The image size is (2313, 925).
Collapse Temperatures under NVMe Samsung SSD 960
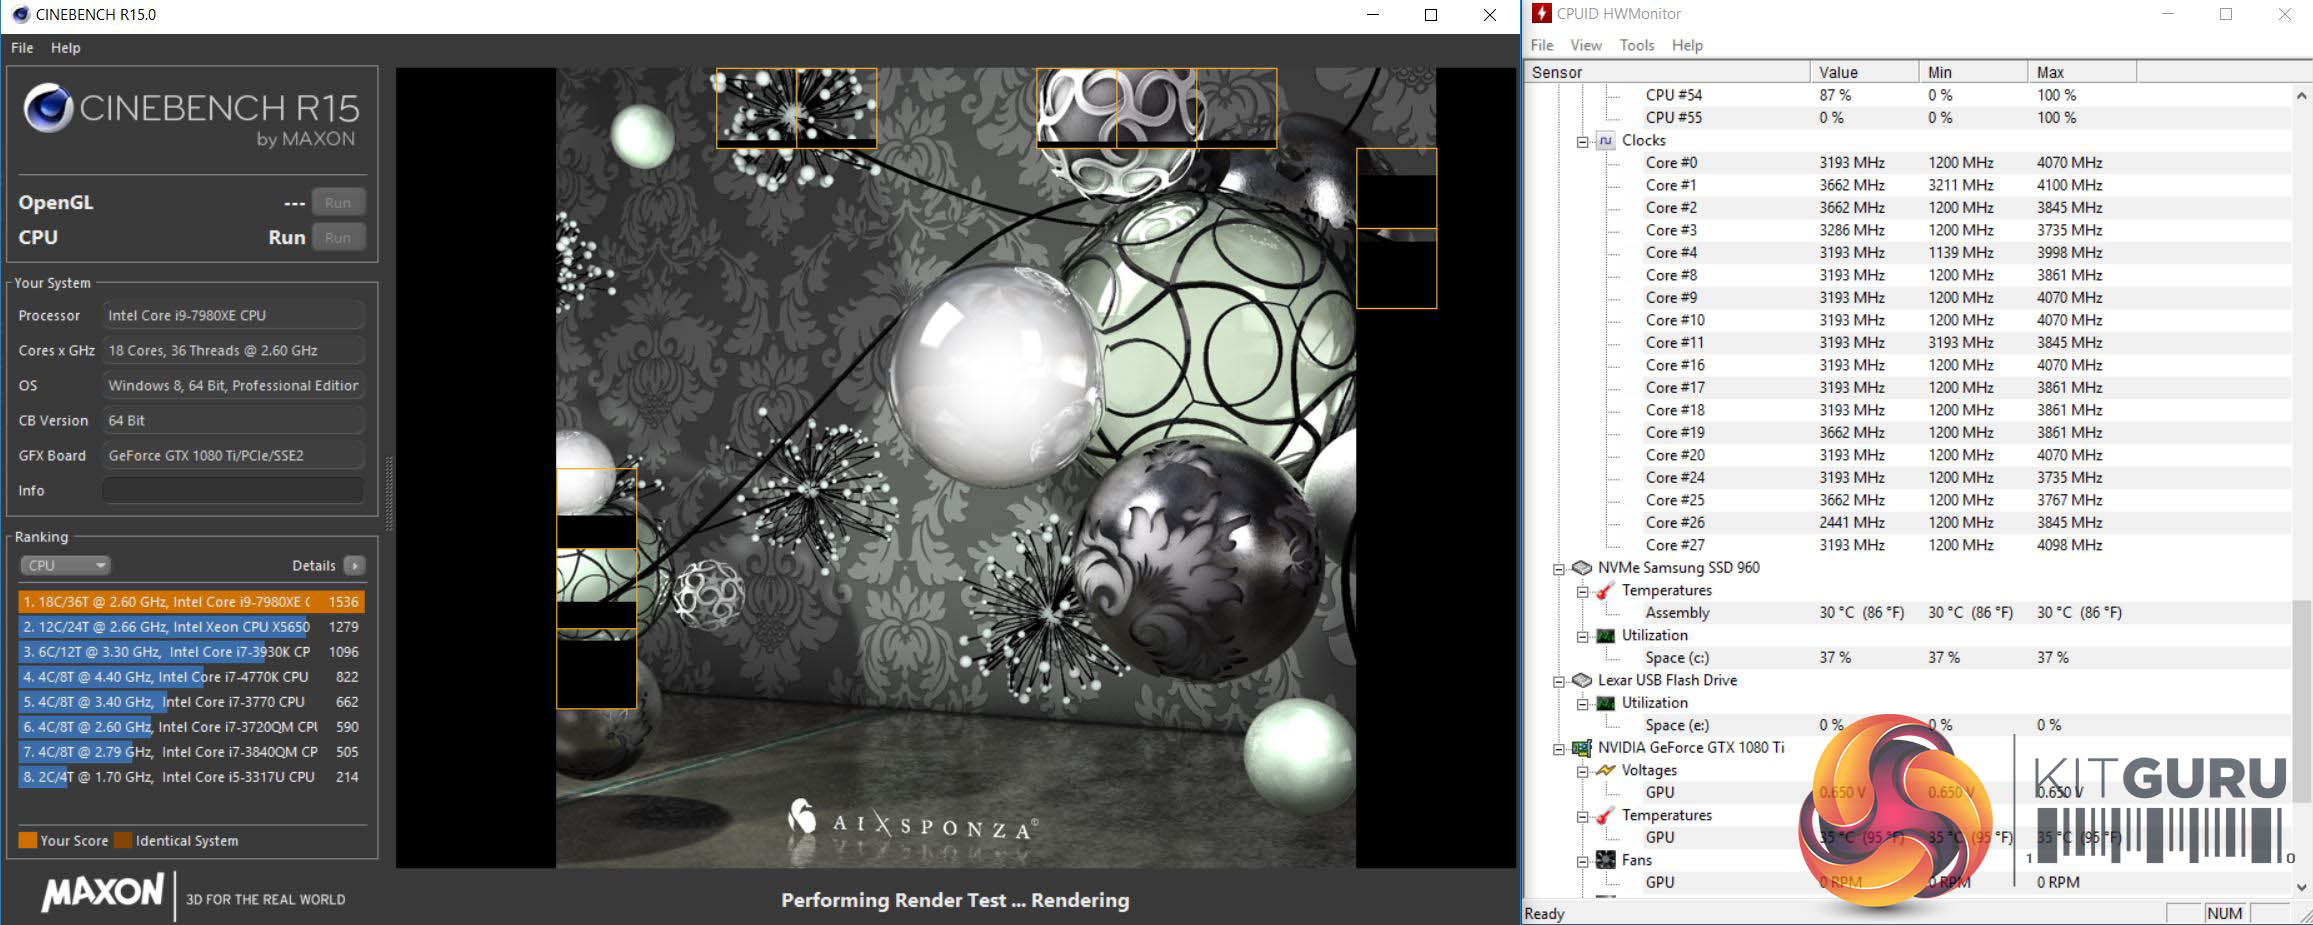coord(1582,592)
